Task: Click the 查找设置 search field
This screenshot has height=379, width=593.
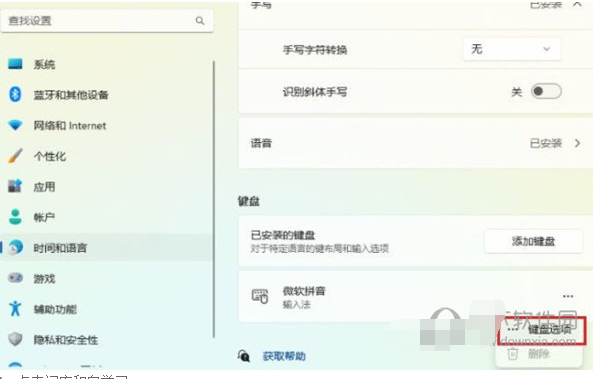Action: pos(107,20)
